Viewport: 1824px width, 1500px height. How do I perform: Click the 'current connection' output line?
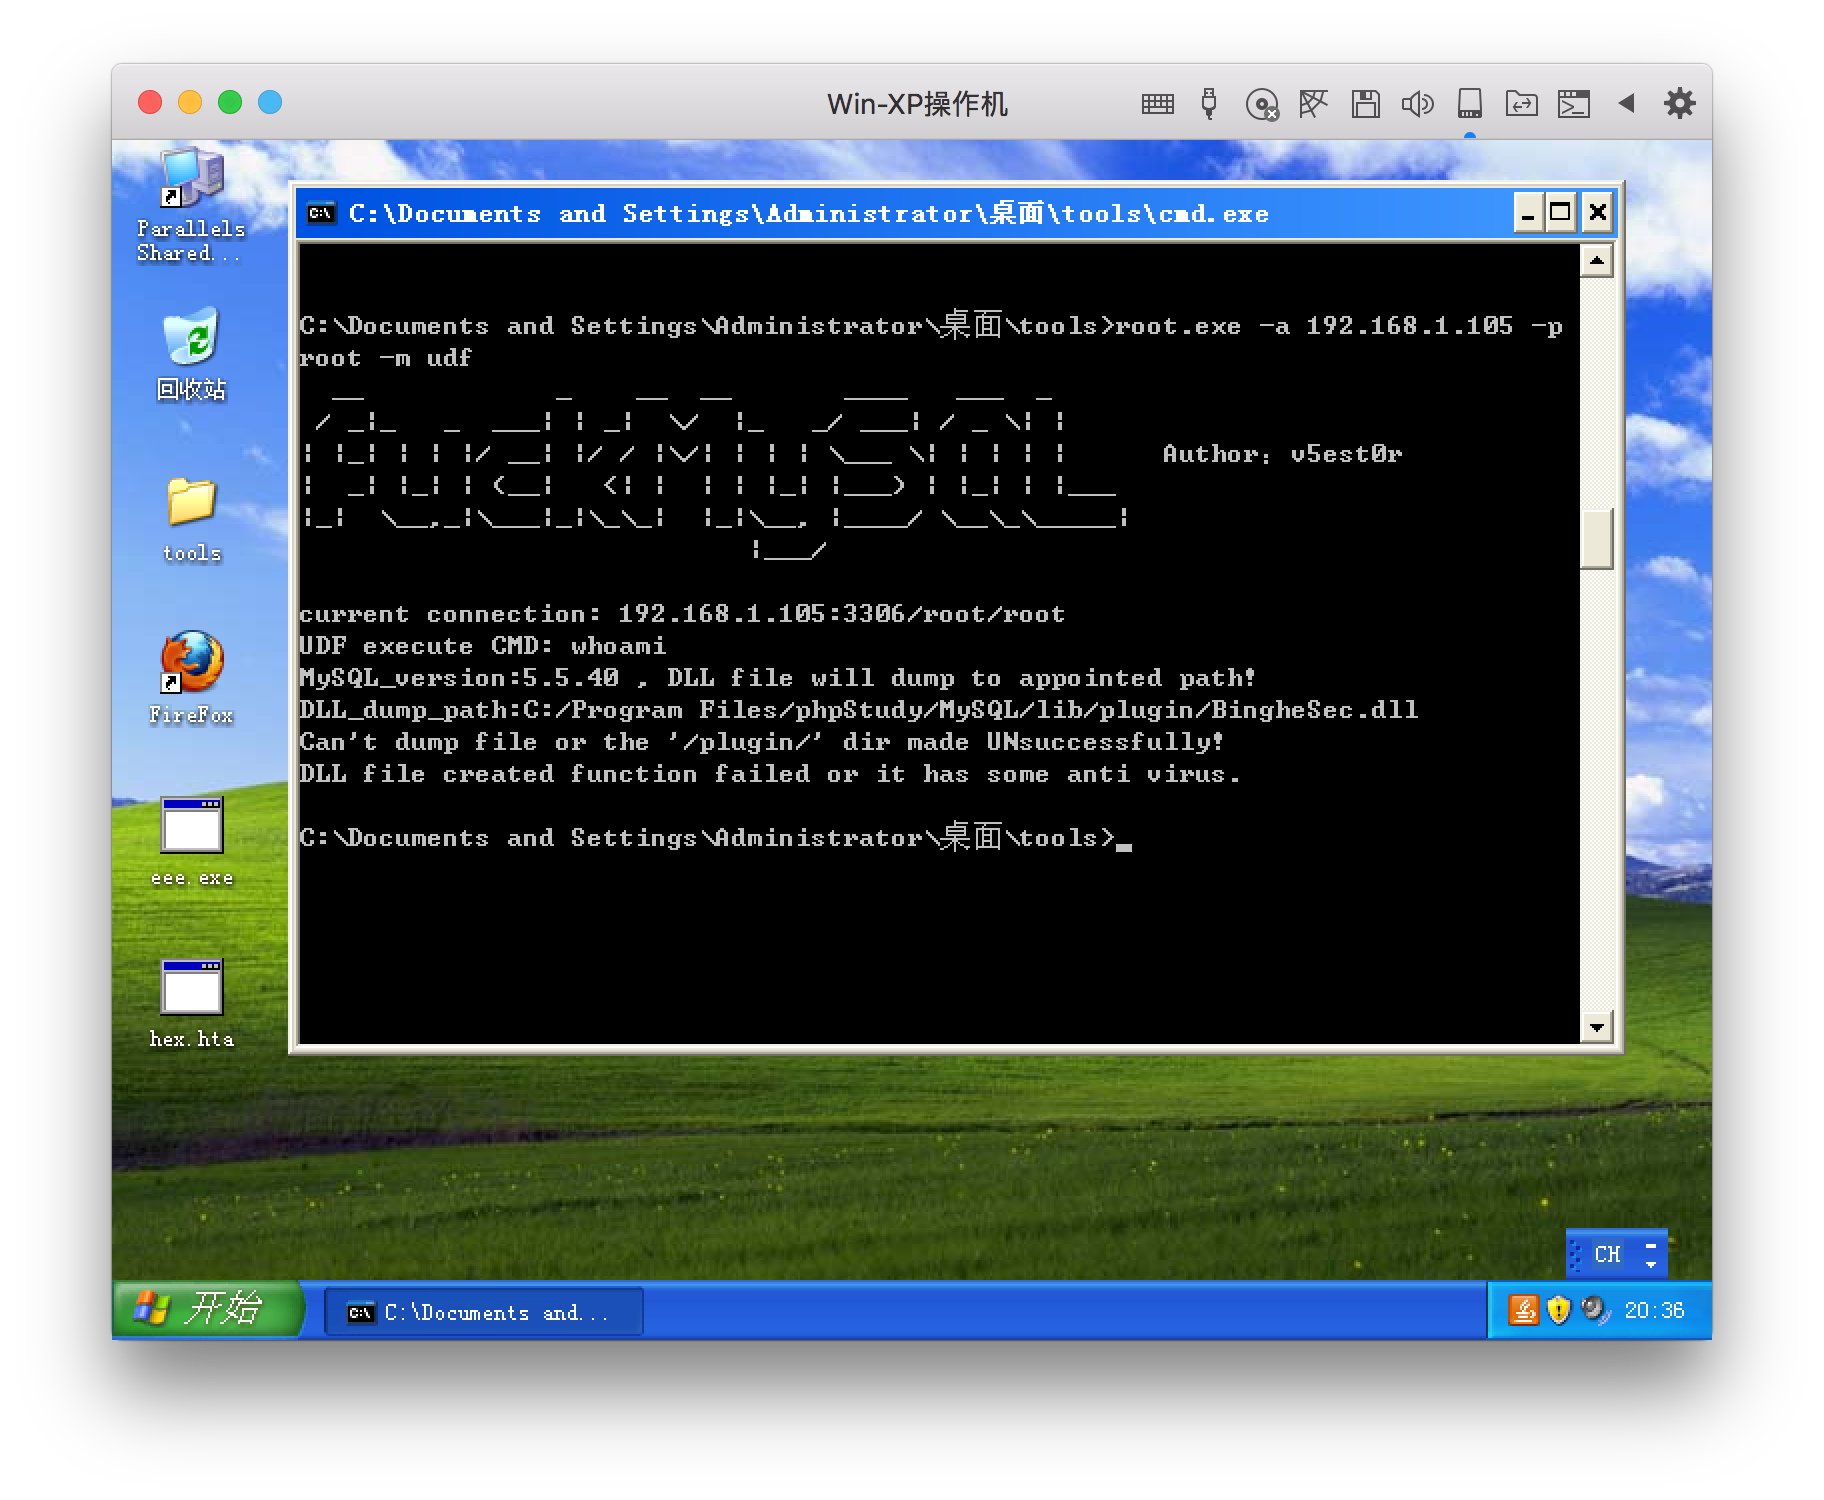(x=682, y=614)
